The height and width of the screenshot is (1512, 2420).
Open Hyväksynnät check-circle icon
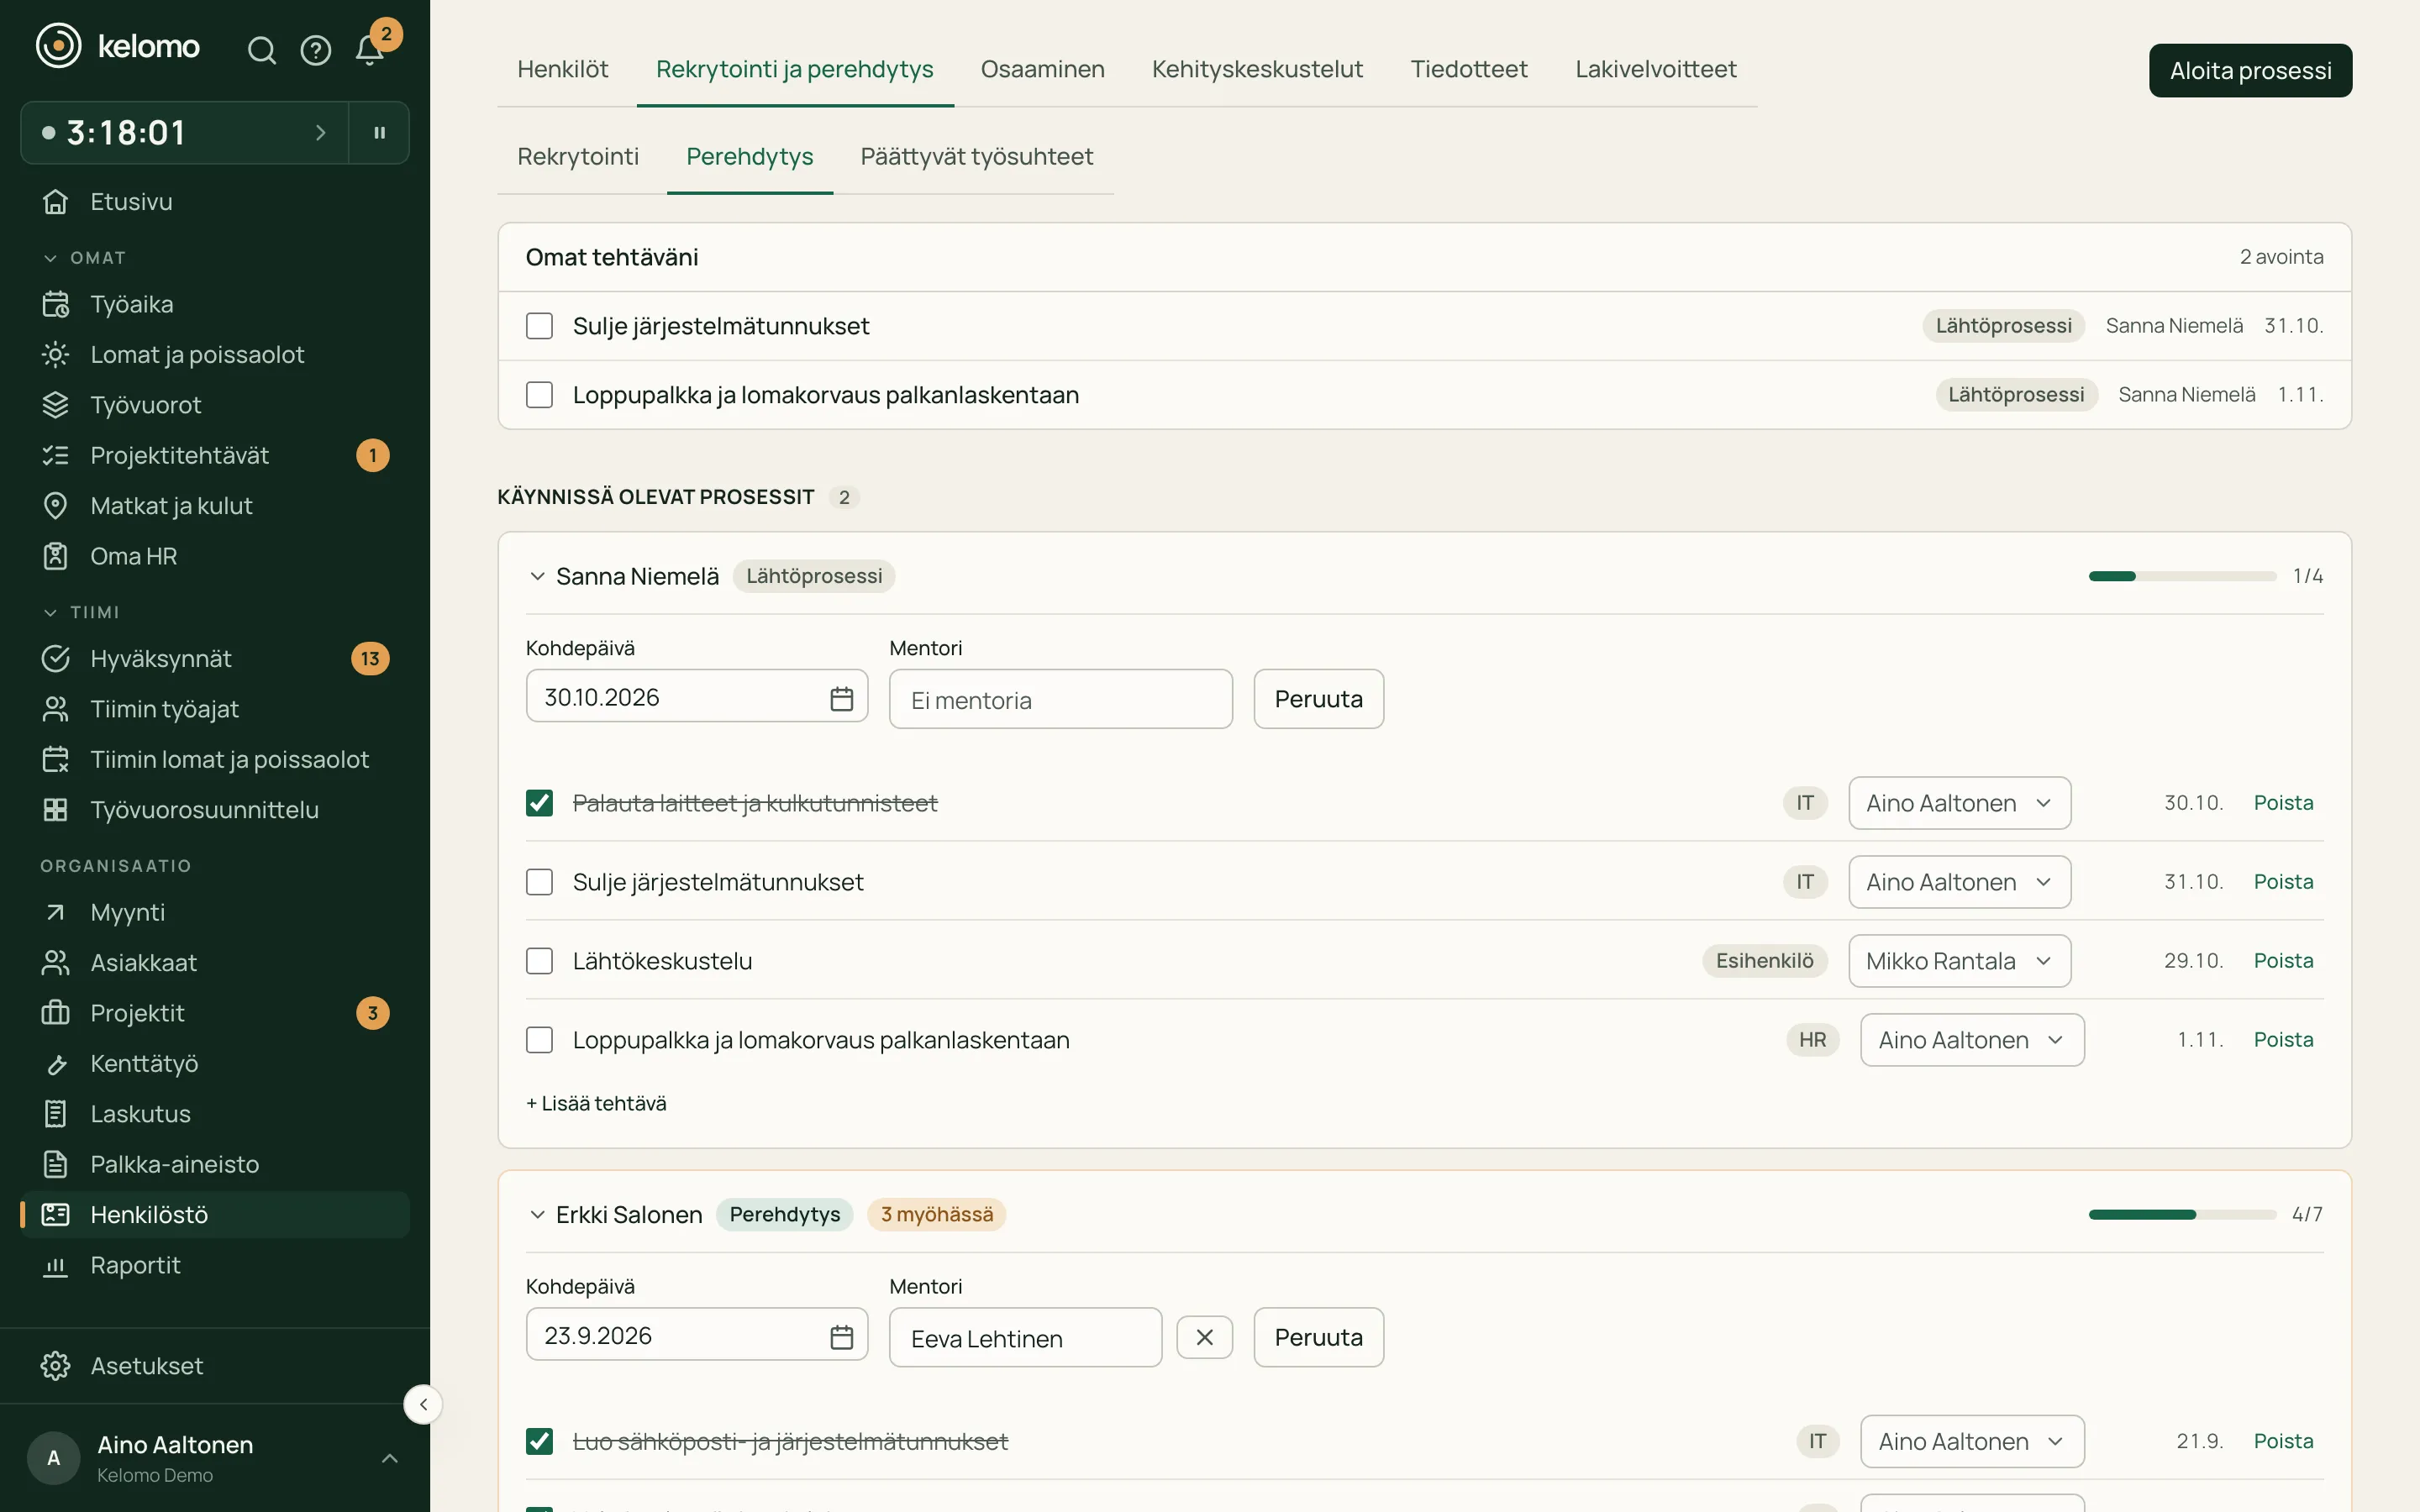56,658
